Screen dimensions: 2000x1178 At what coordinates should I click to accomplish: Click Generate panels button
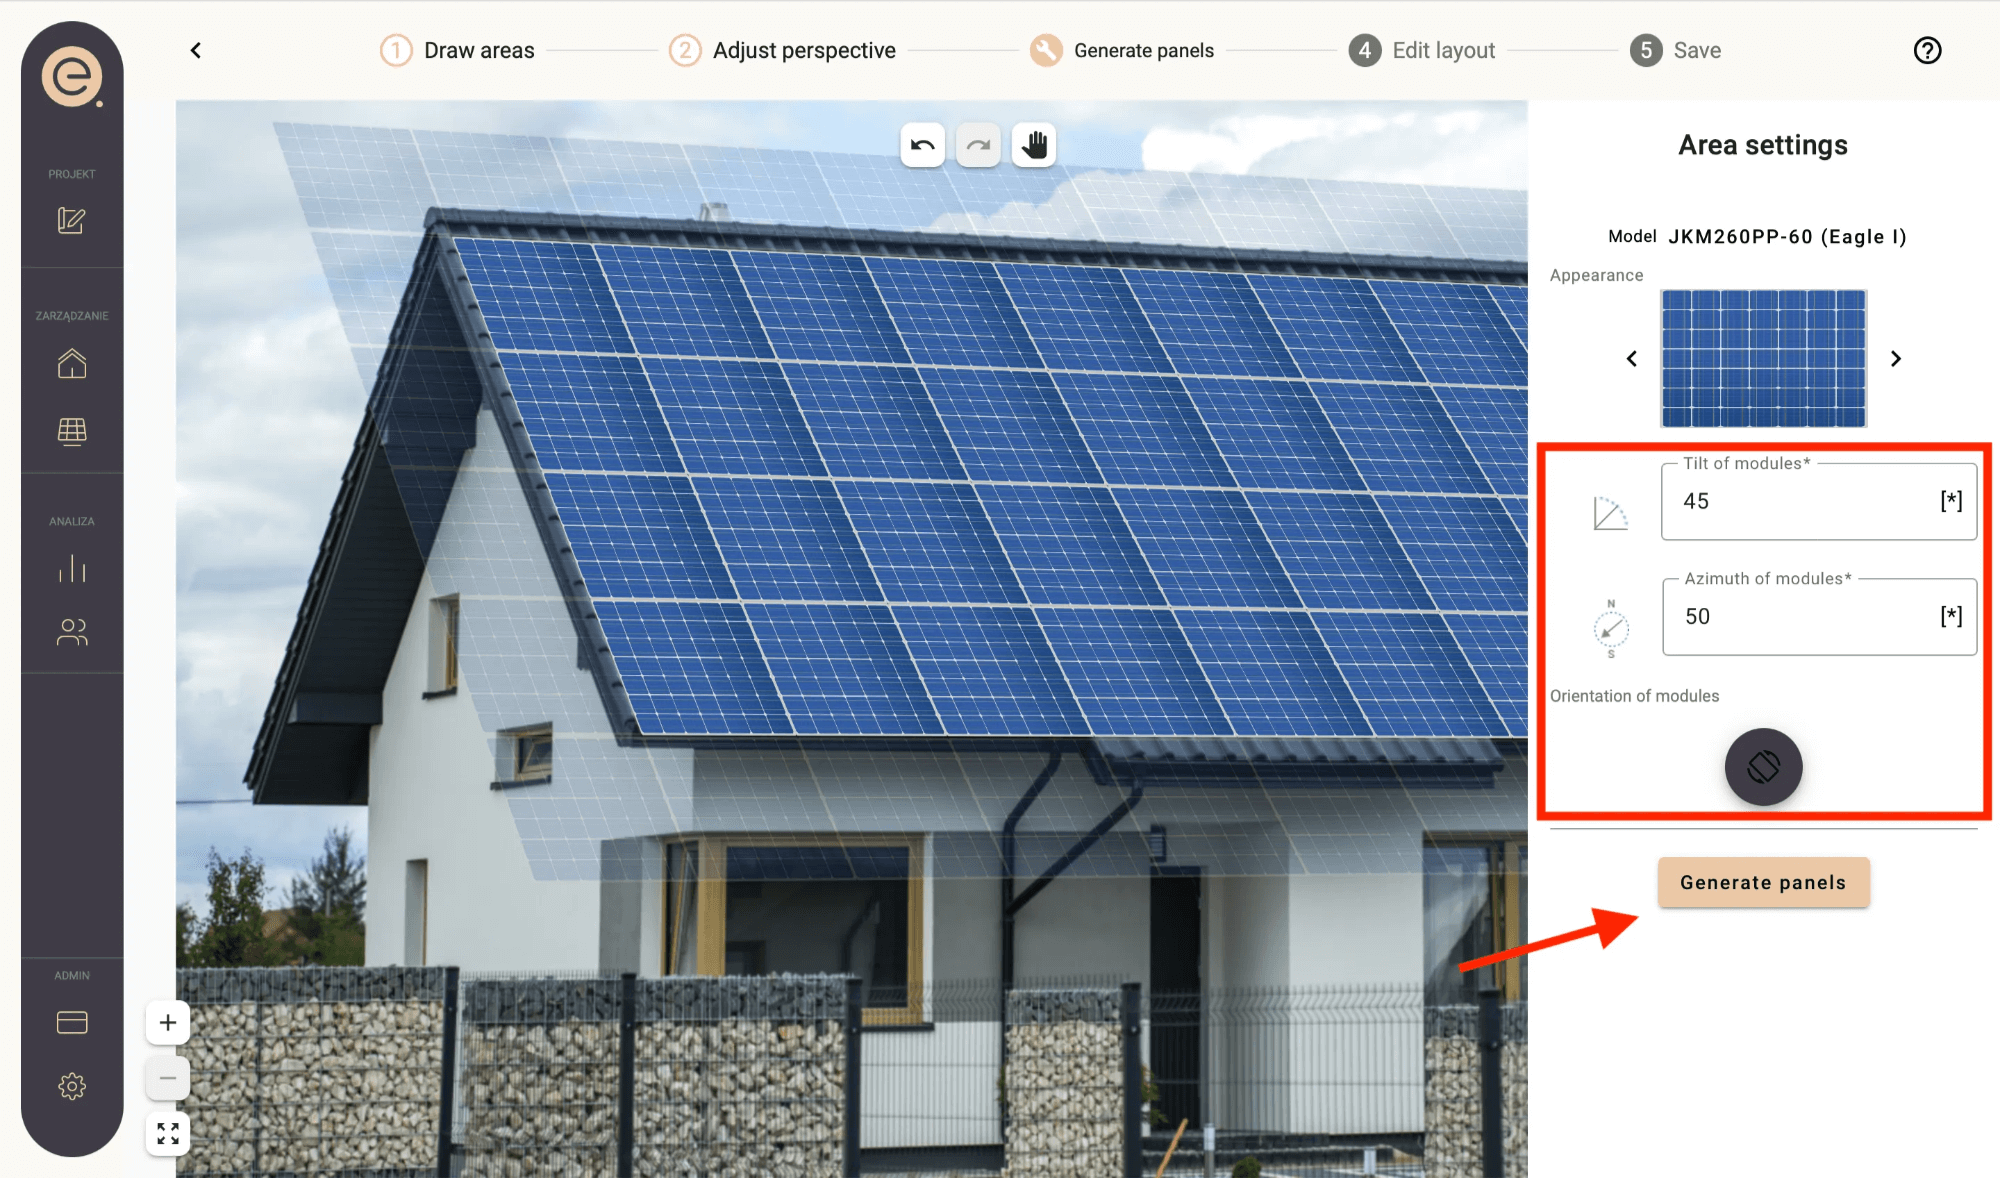coord(1763,882)
